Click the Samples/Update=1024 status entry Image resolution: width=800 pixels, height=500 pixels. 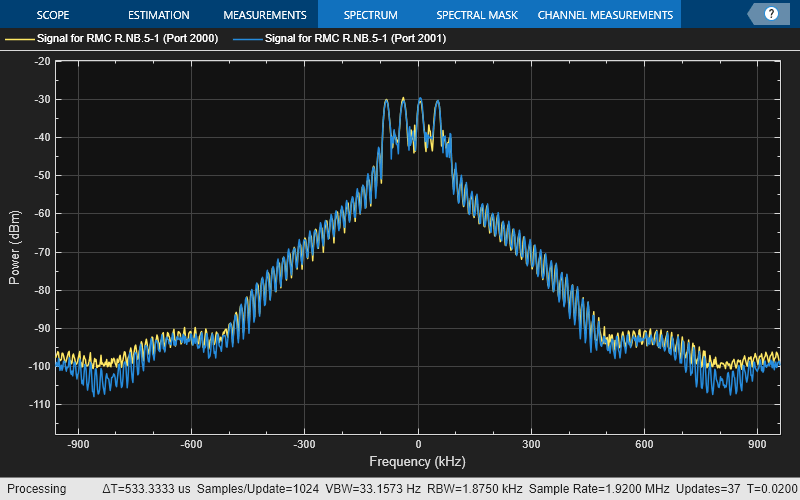(x=258, y=489)
